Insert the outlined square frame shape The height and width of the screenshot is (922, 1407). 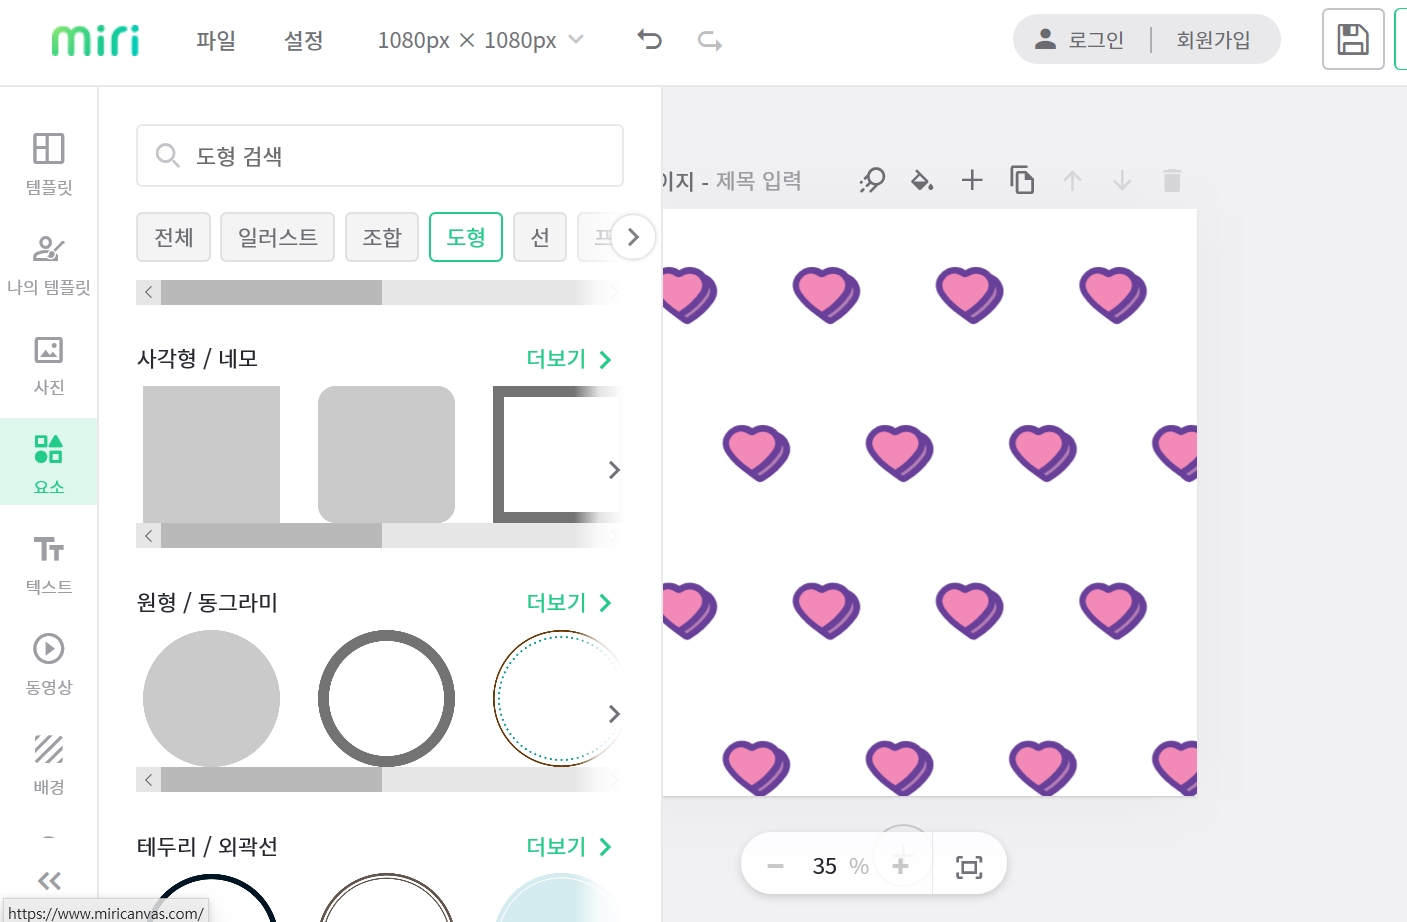[557, 454]
